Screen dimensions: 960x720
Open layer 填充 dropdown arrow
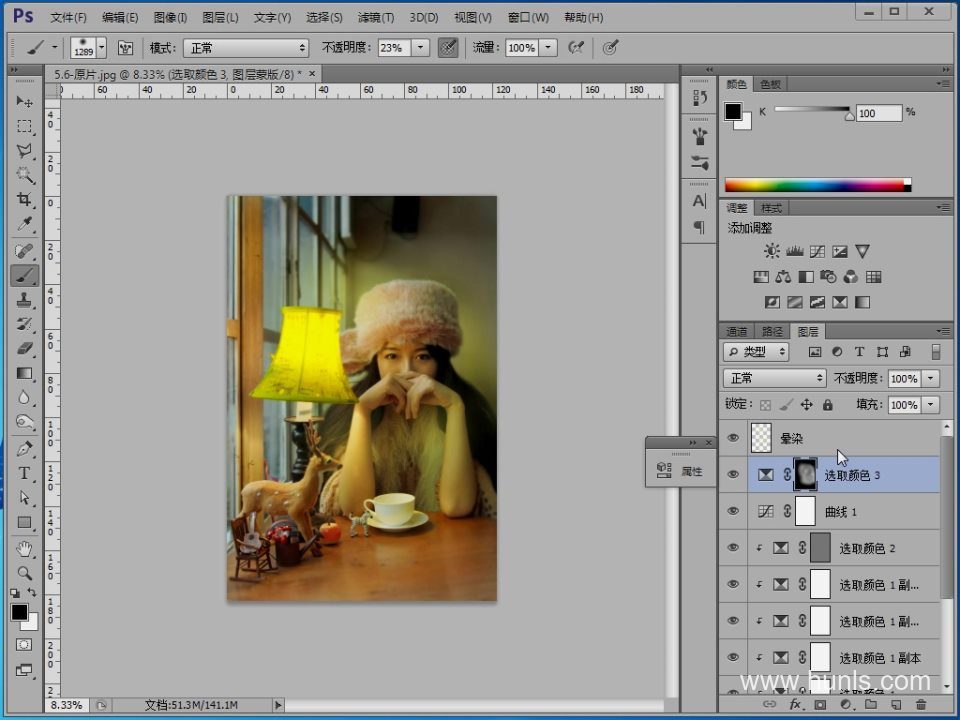point(931,405)
